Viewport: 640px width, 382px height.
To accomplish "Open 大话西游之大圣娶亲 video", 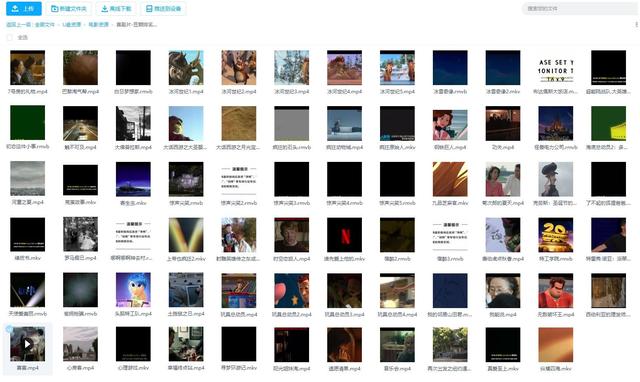I will [186, 123].
